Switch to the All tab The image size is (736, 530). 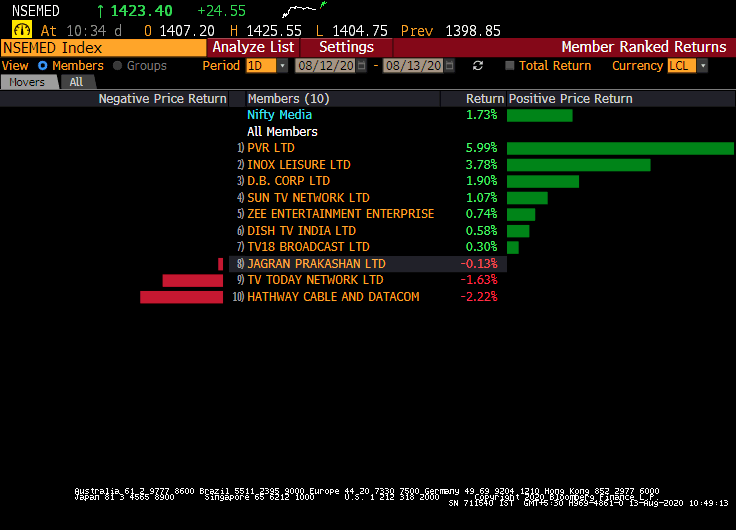76,82
